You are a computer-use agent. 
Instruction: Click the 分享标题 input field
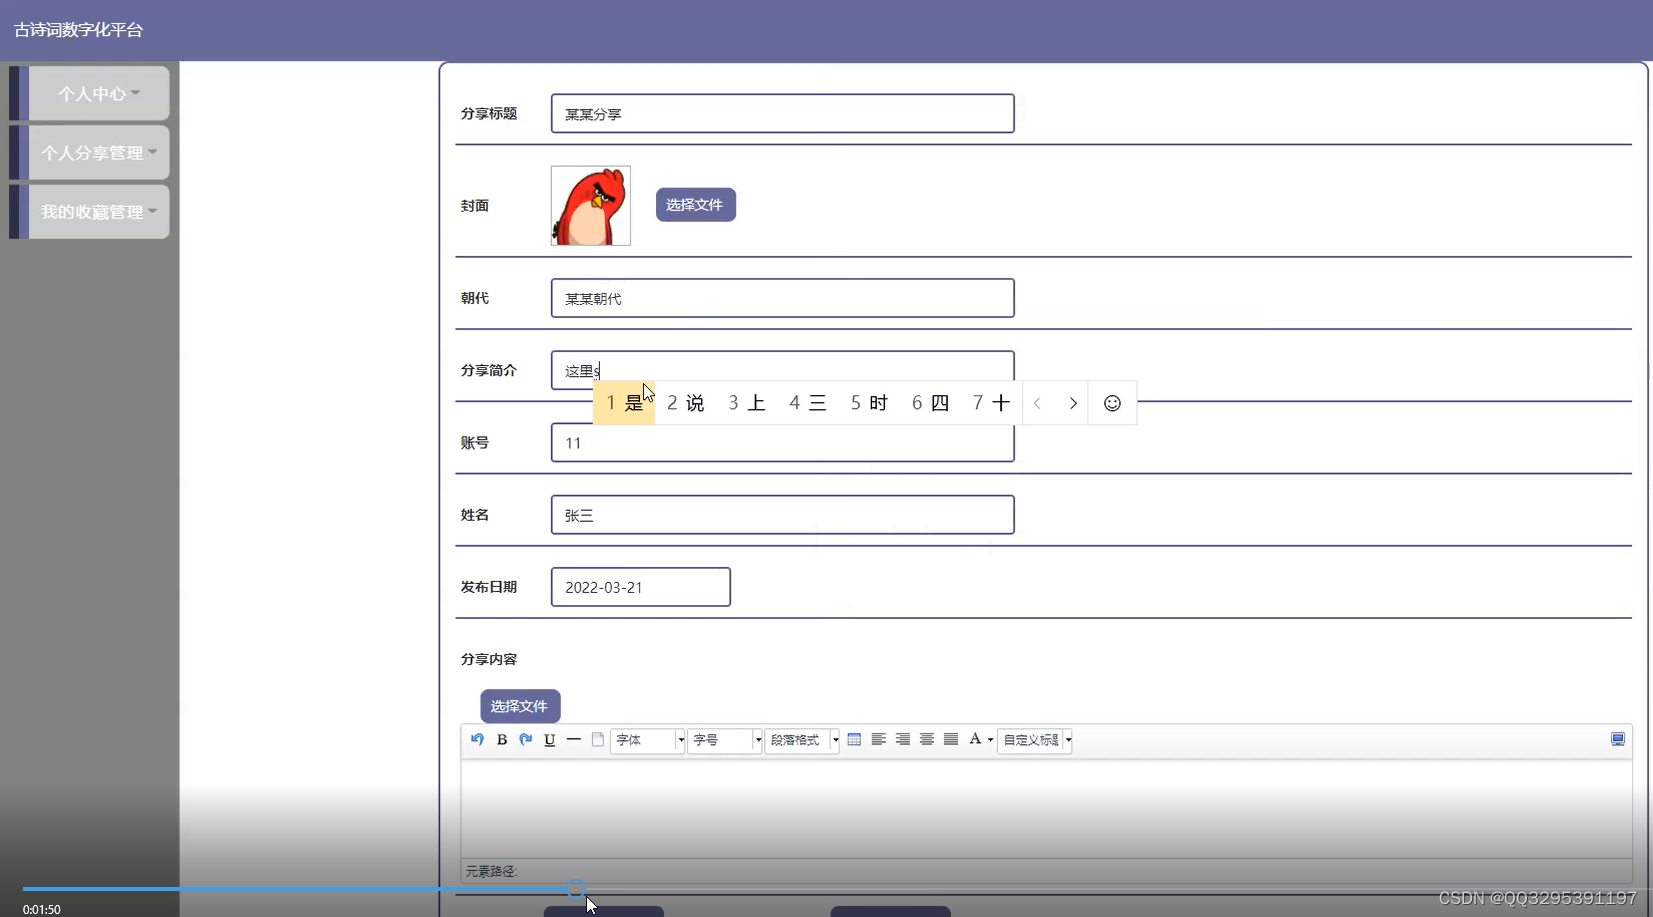(782, 114)
